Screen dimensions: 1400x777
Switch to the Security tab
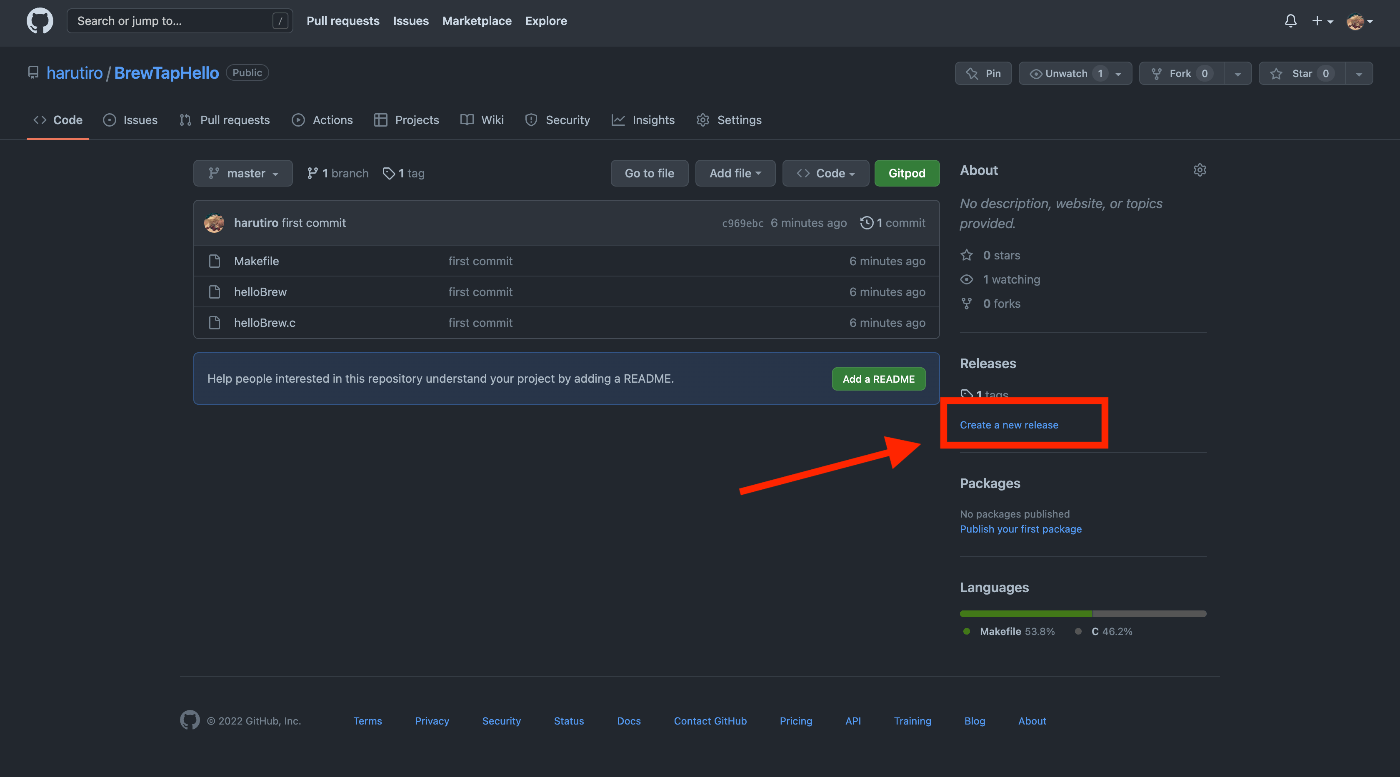tap(558, 120)
